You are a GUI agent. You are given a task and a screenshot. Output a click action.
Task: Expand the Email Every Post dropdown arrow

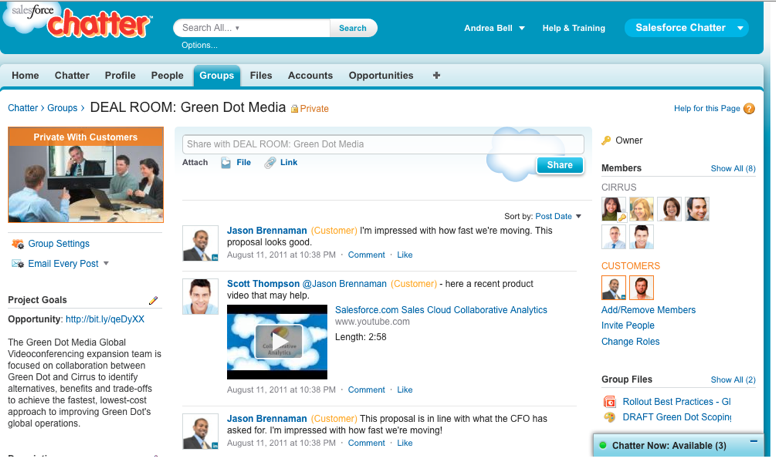tap(106, 263)
